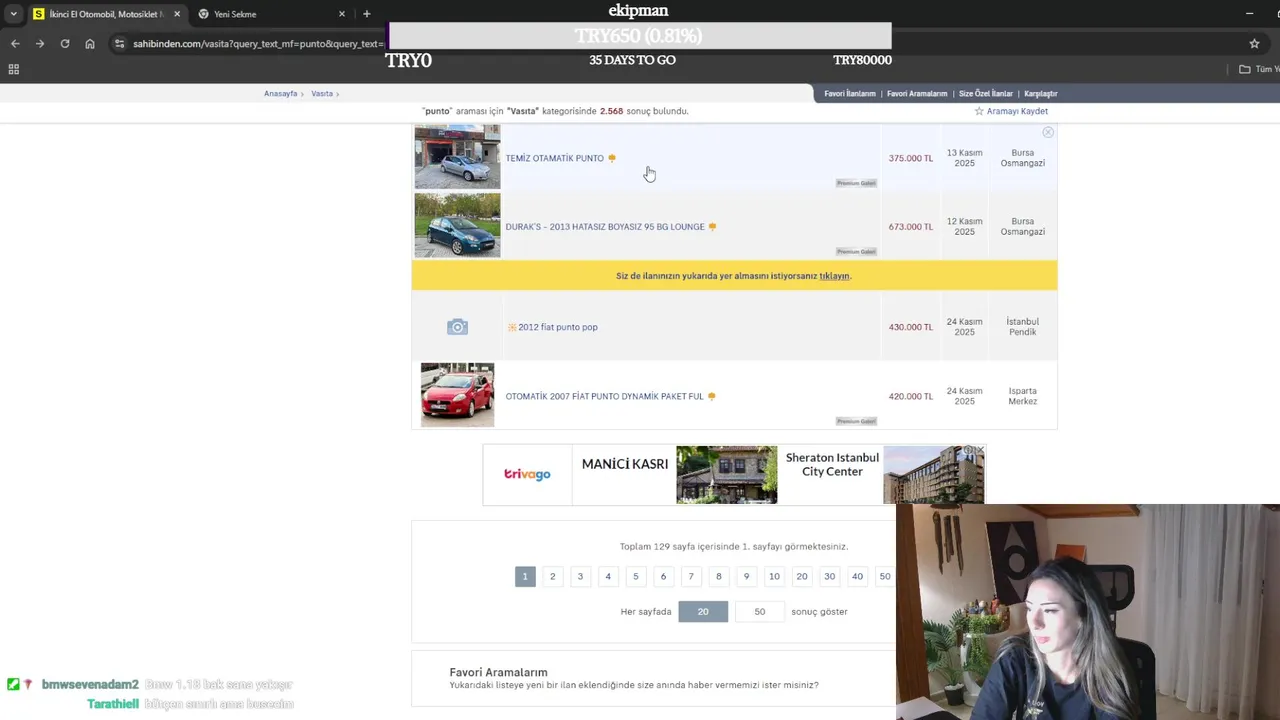
Task: Open the browser home button
Action: point(90,44)
